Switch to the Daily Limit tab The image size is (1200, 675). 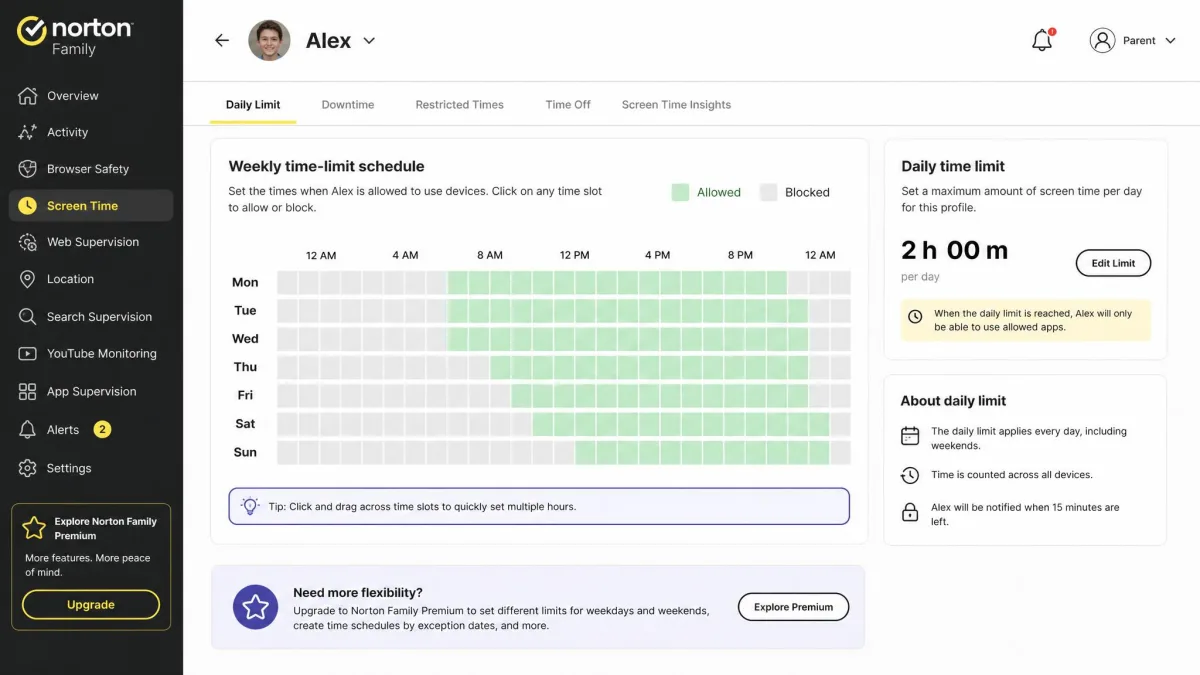(253, 105)
